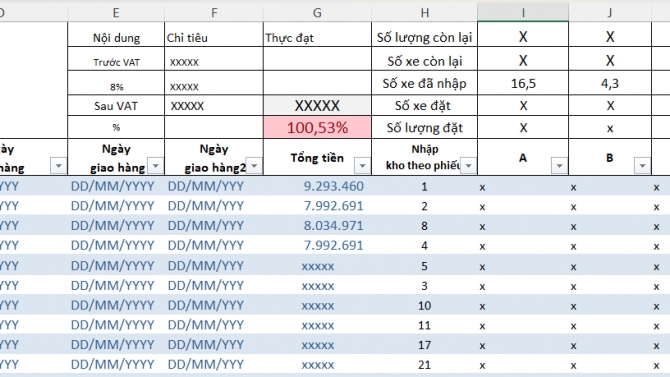
Task: Open the filter dropdown in the partially cut-off 'hàng' column
Action: point(59,165)
